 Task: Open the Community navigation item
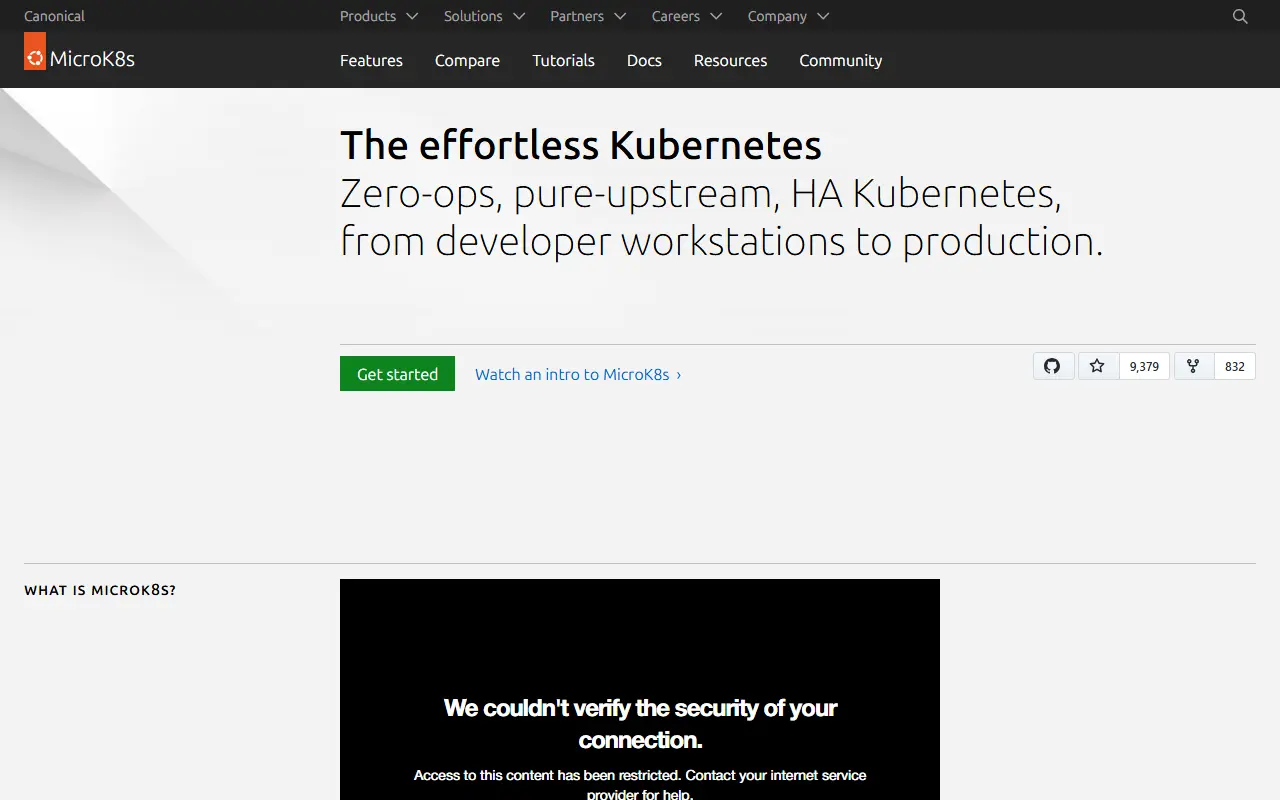tap(840, 60)
